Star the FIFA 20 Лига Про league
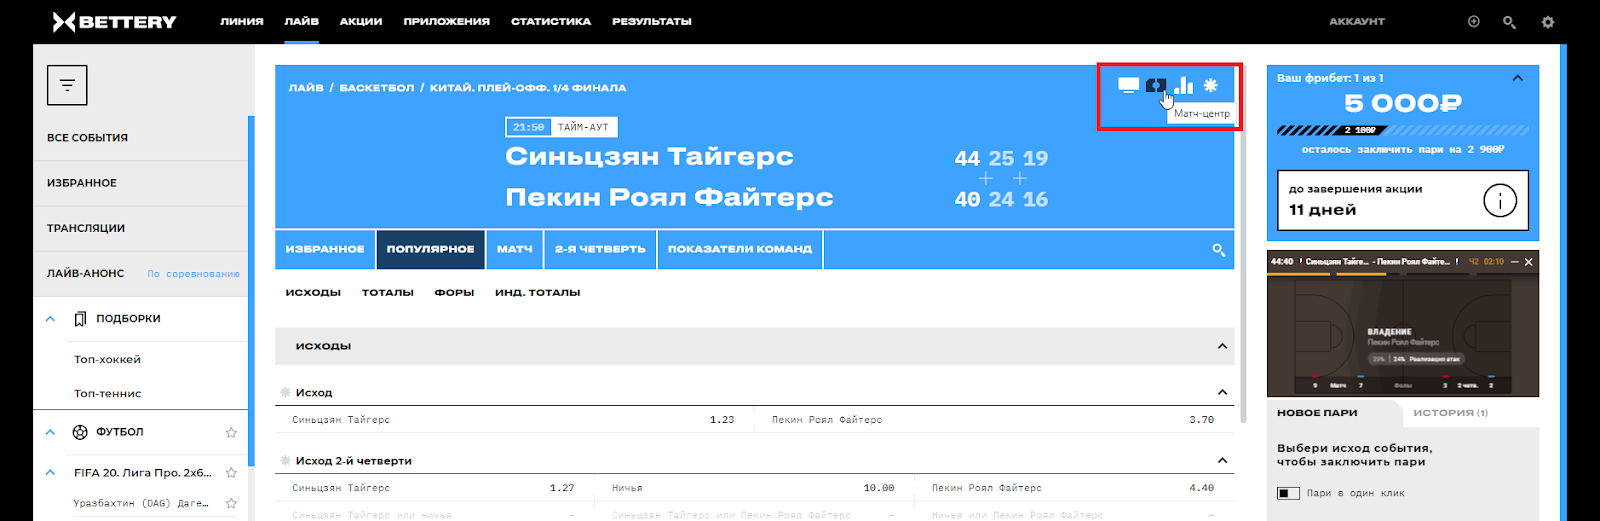 [x=231, y=472]
